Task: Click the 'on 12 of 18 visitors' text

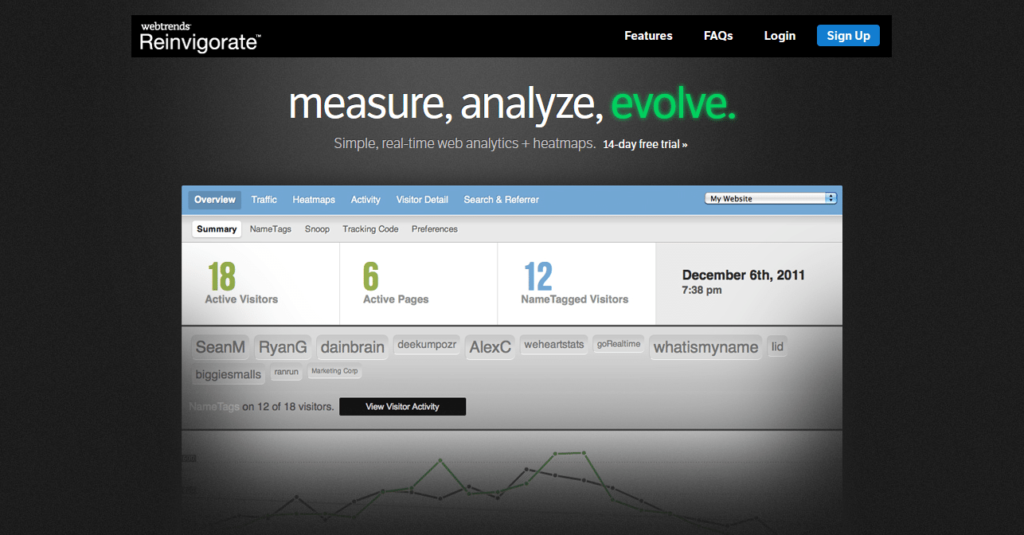Action: pyautogui.click(x=287, y=406)
